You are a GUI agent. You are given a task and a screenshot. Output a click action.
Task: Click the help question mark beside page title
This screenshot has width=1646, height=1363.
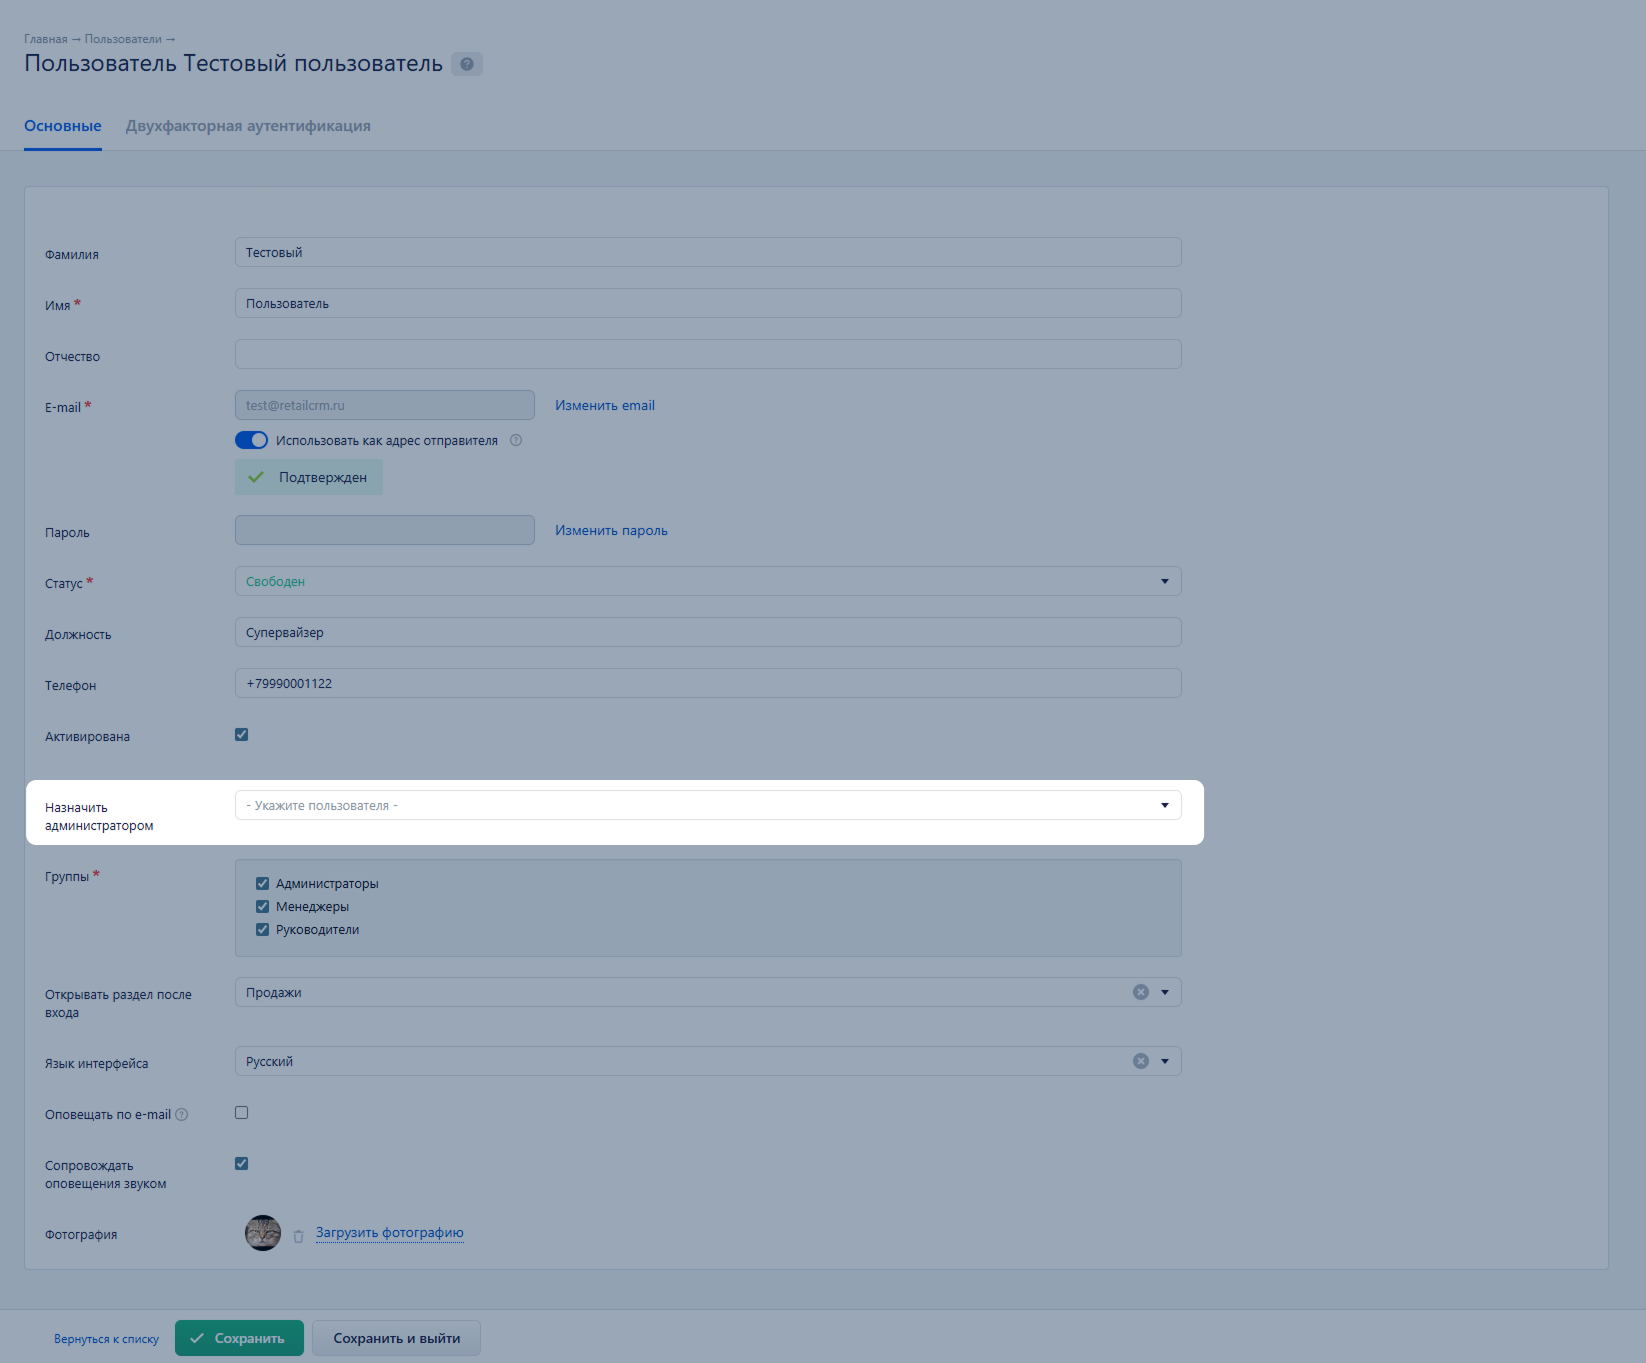(x=466, y=64)
